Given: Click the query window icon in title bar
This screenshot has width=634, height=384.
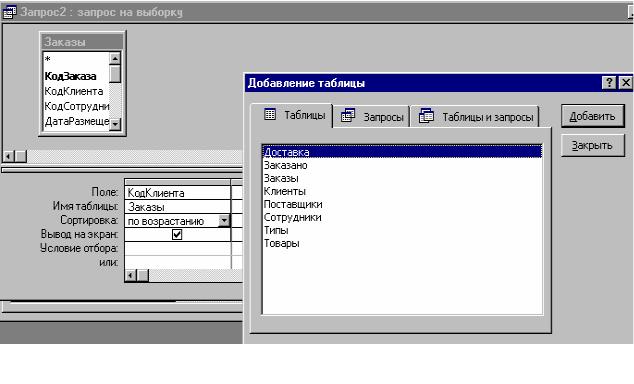Looking at the screenshot, I should [x=9, y=11].
